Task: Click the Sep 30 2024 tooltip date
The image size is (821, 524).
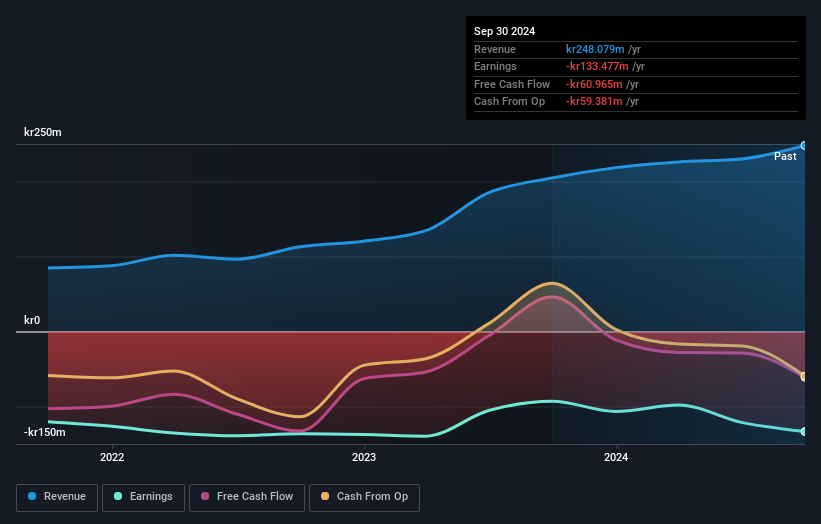Action: coord(504,31)
